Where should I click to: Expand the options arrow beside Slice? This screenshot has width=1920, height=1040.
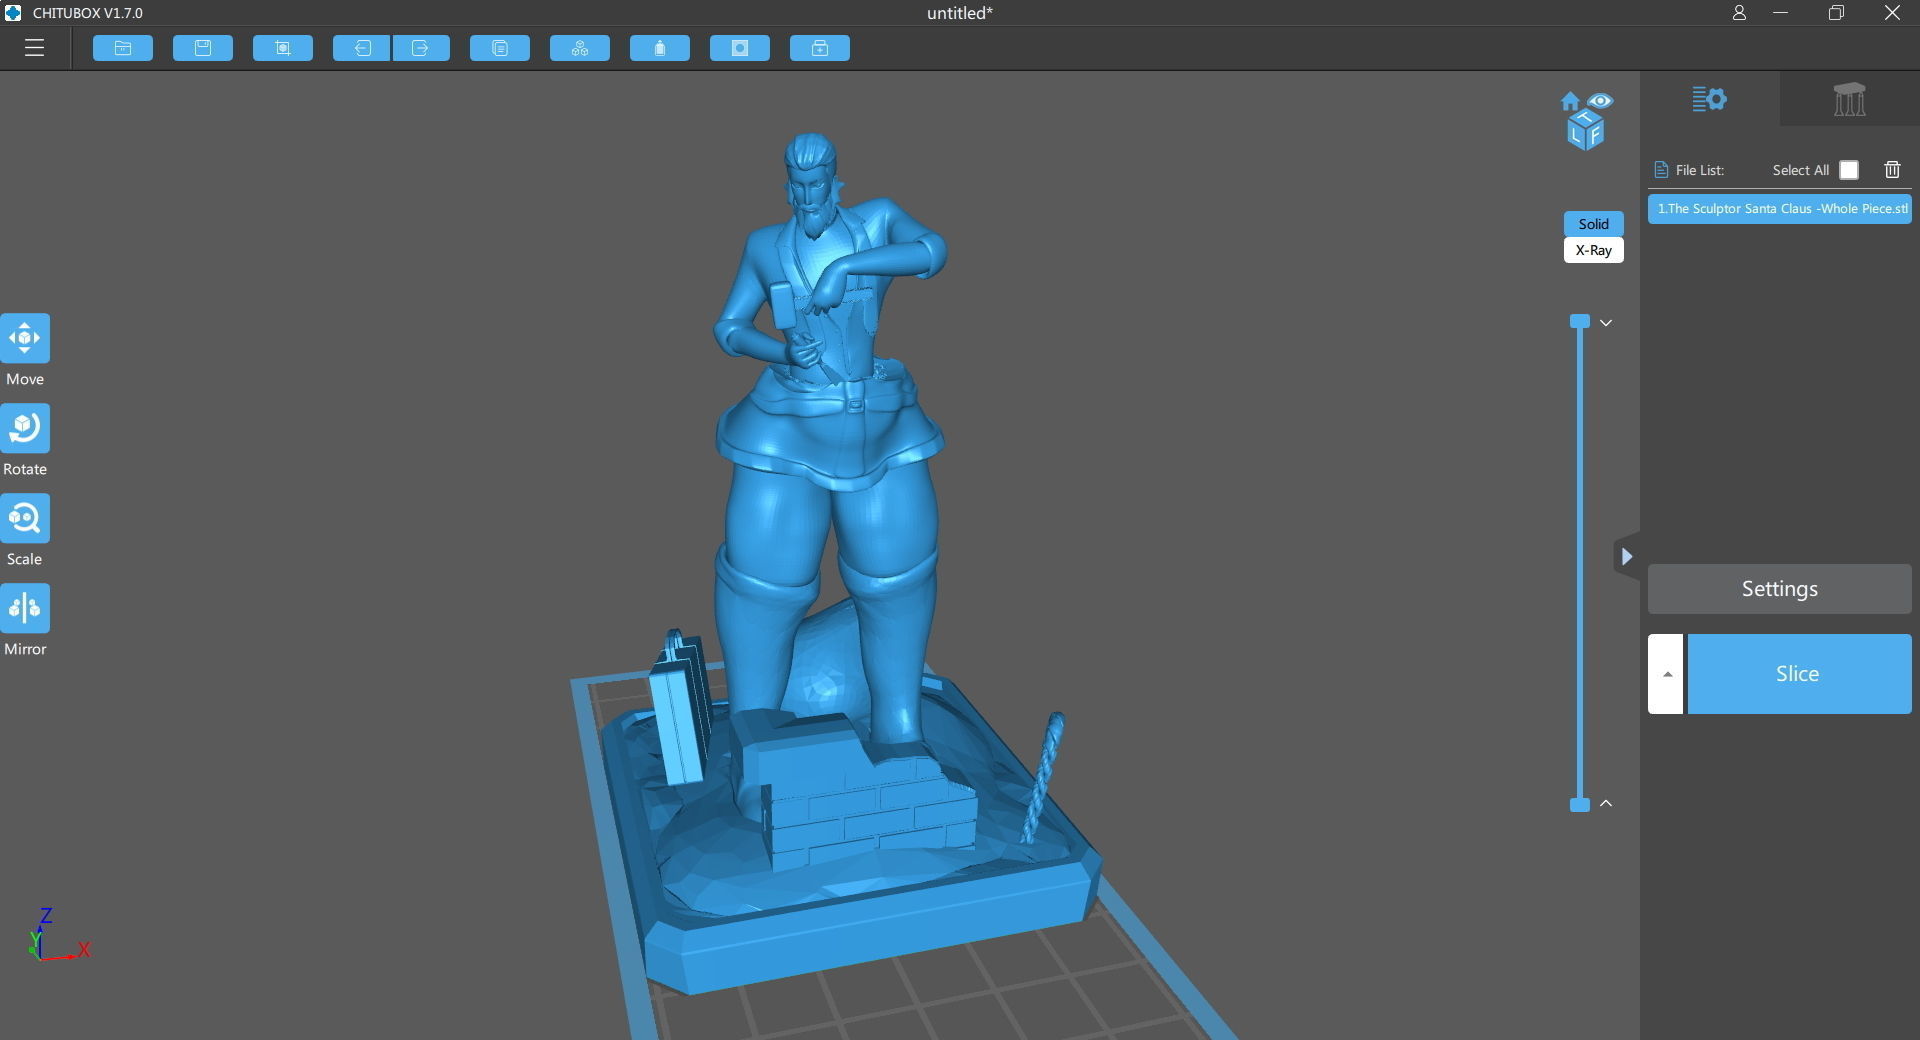[x=1666, y=674]
